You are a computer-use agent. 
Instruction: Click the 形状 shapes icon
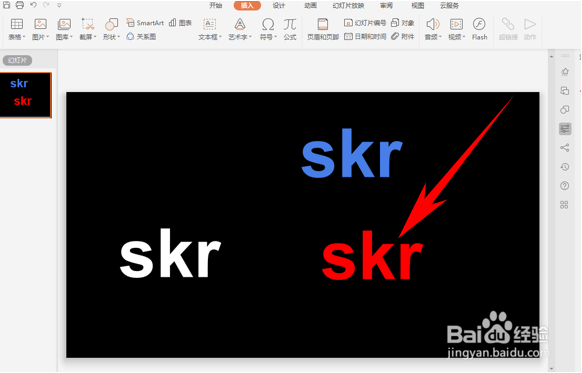(111, 24)
